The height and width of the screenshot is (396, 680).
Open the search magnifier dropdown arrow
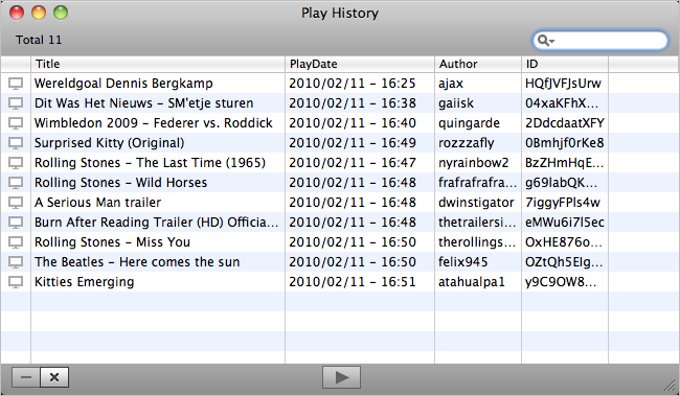coord(552,41)
